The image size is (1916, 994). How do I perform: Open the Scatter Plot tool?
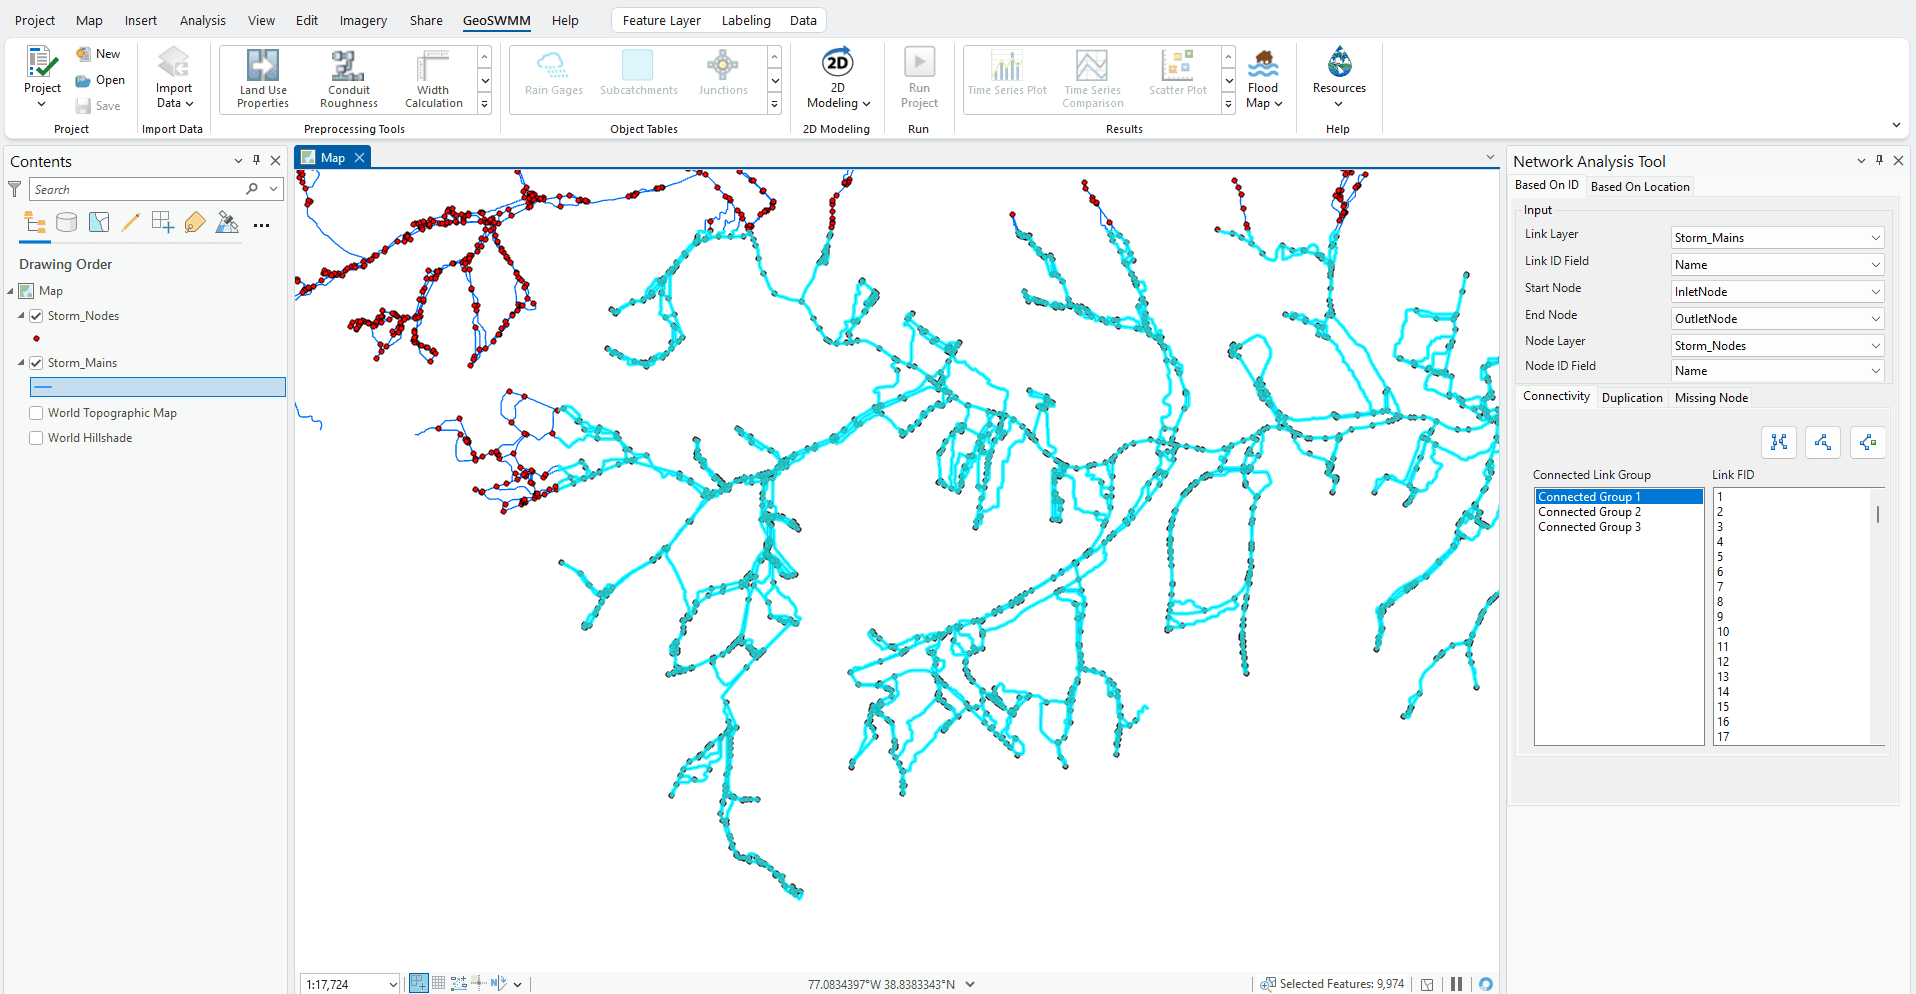[1176, 78]
